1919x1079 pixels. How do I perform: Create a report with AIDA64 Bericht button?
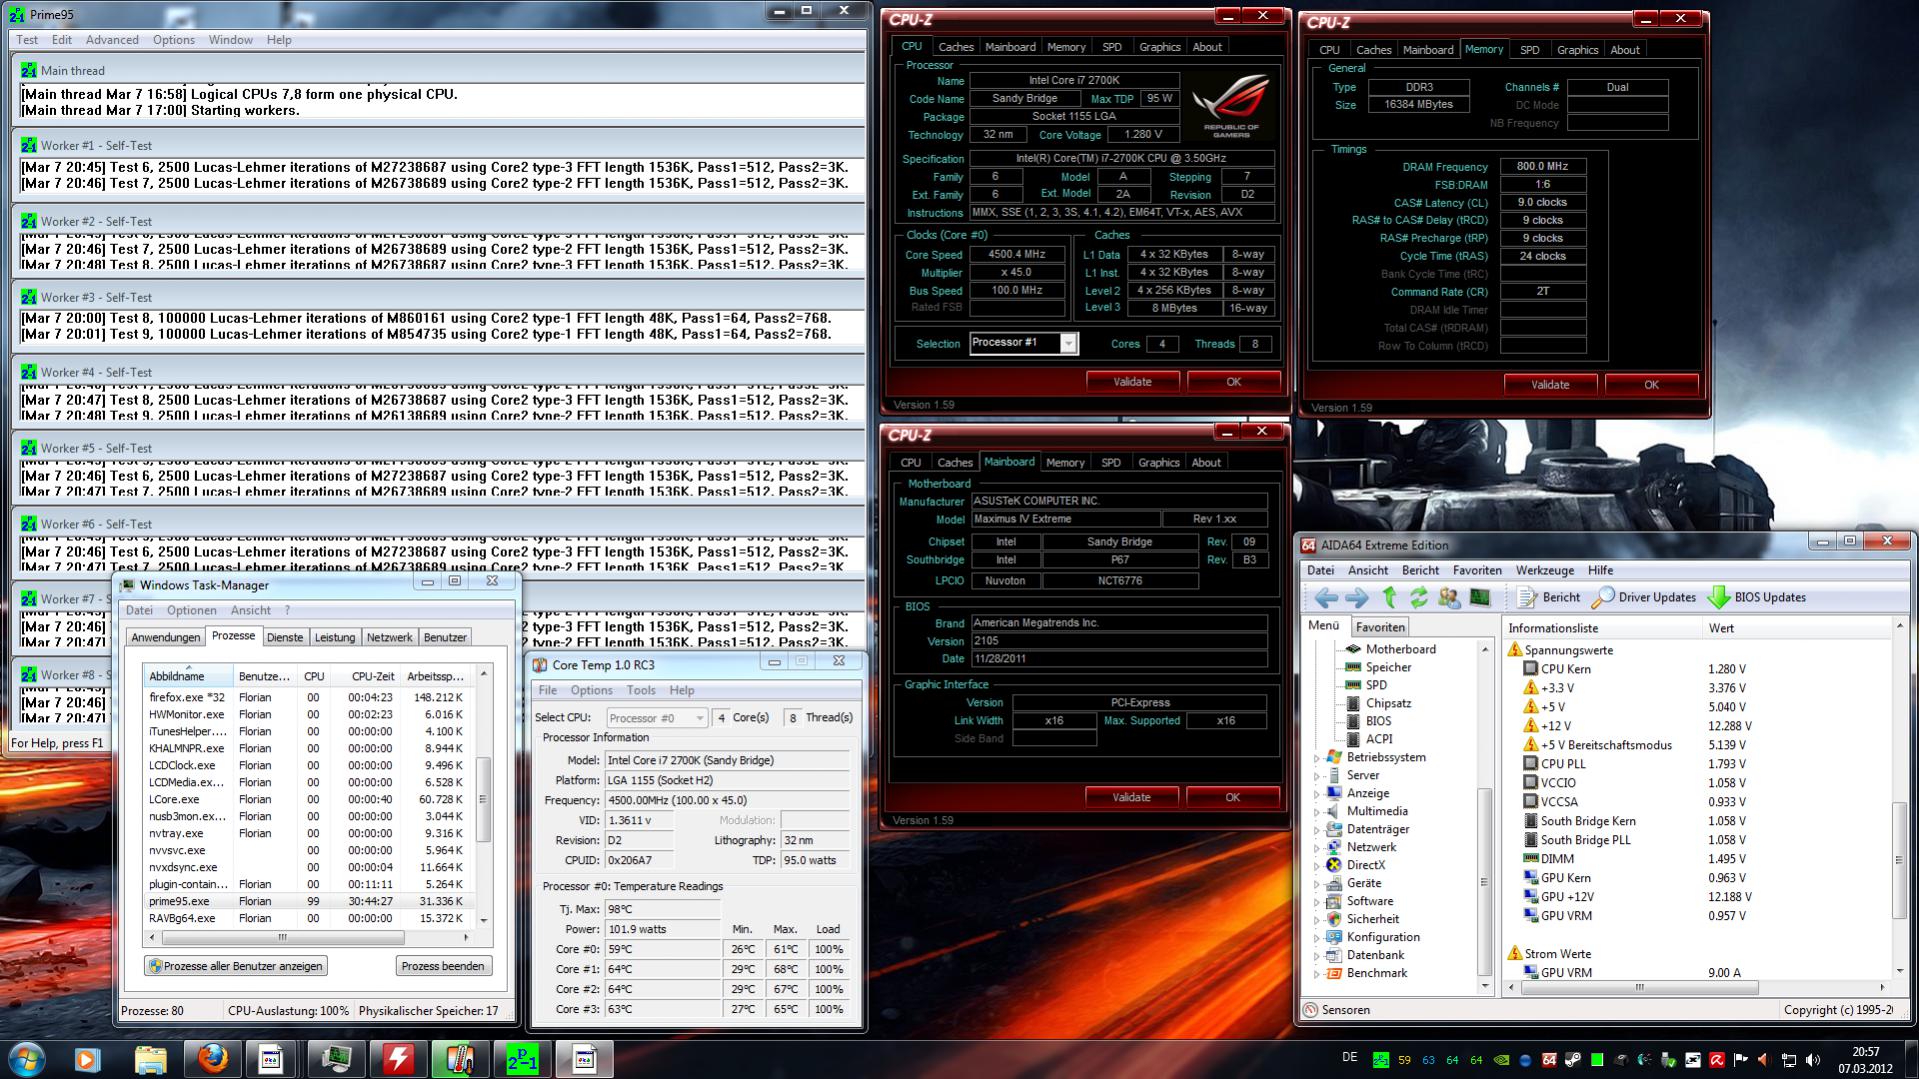coord(1549,598)
